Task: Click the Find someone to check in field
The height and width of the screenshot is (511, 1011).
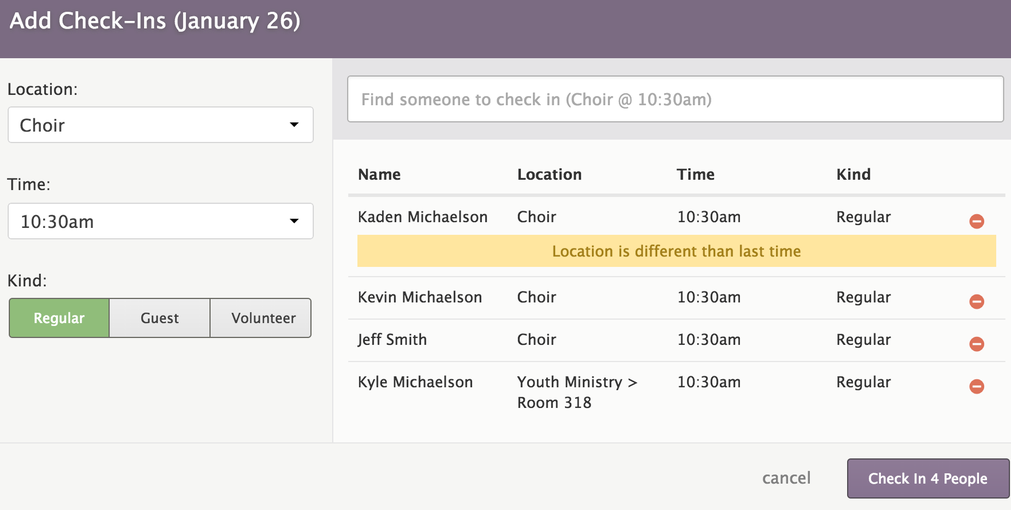Action: (x=675, y=100)
